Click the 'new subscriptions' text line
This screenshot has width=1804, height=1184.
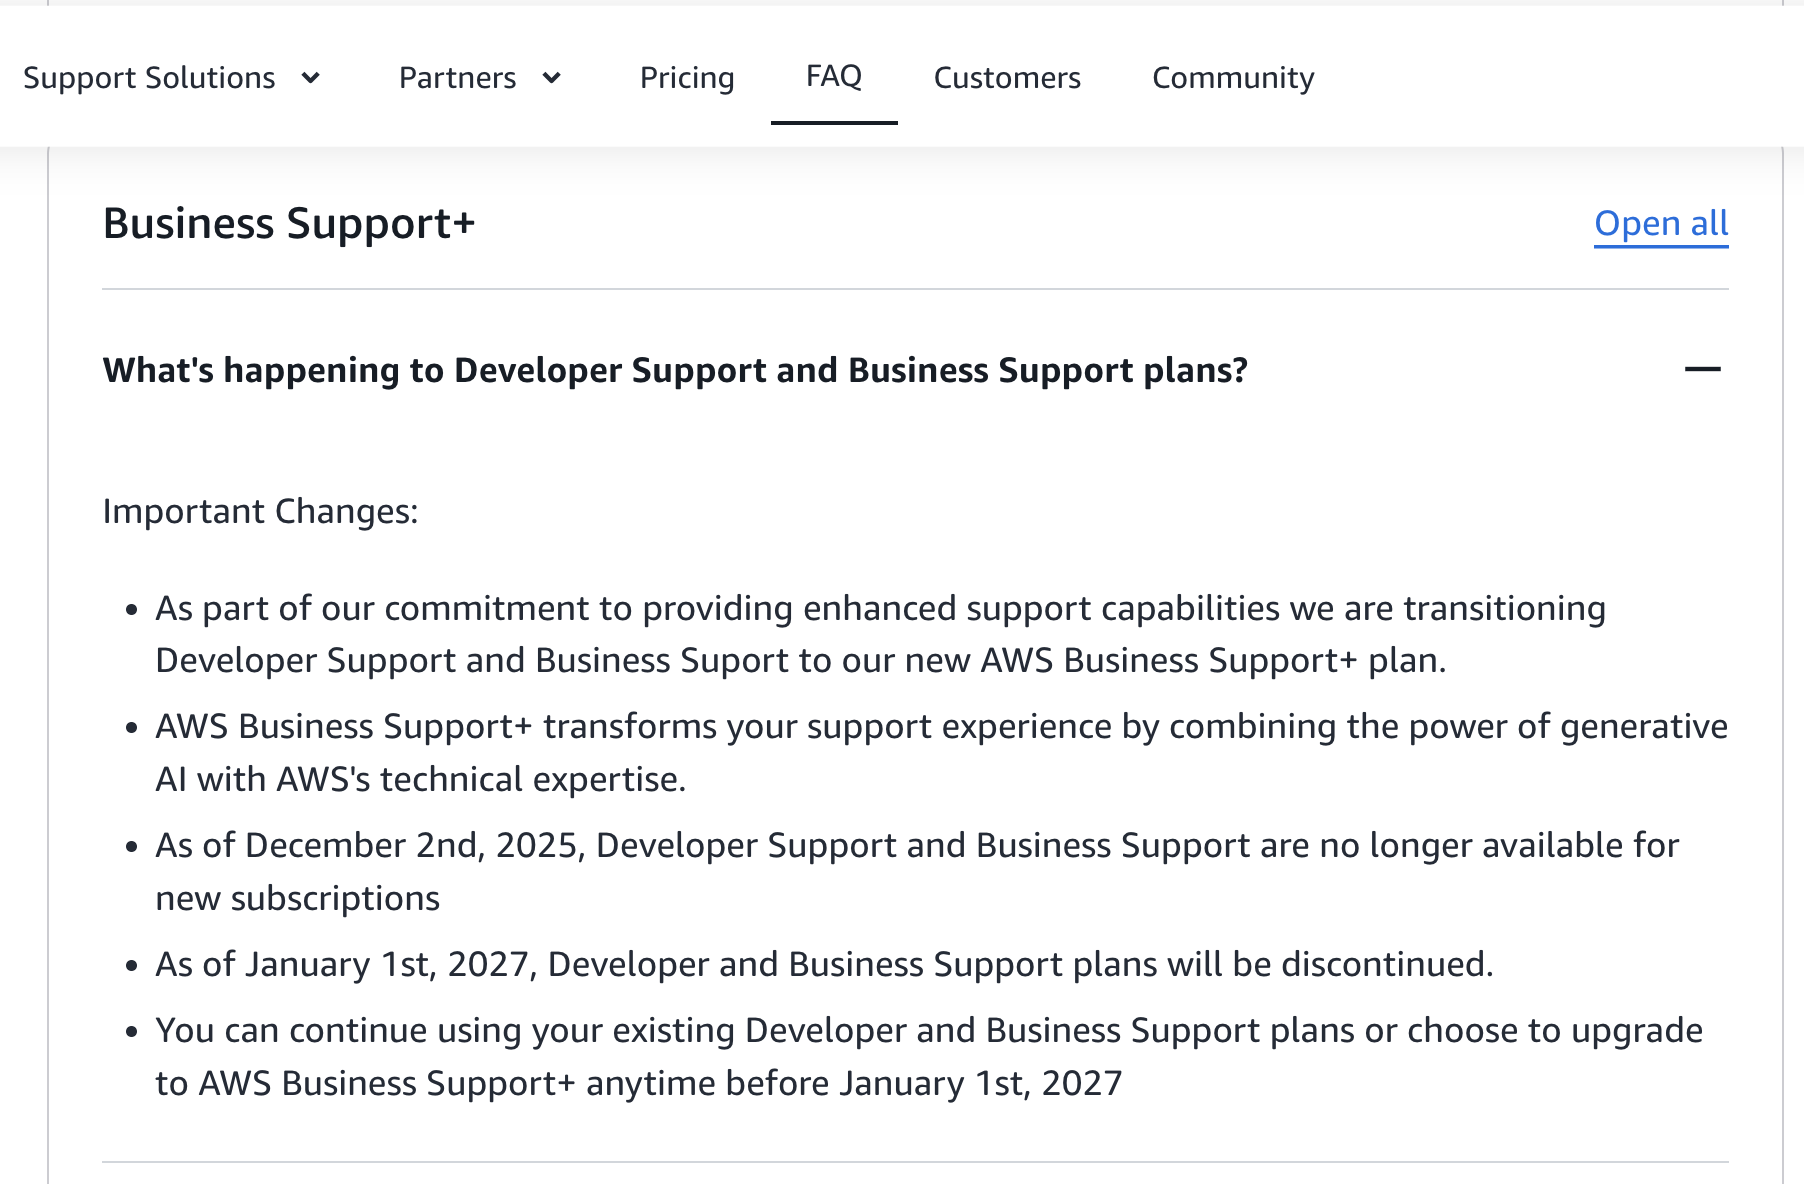coord(297,899)
